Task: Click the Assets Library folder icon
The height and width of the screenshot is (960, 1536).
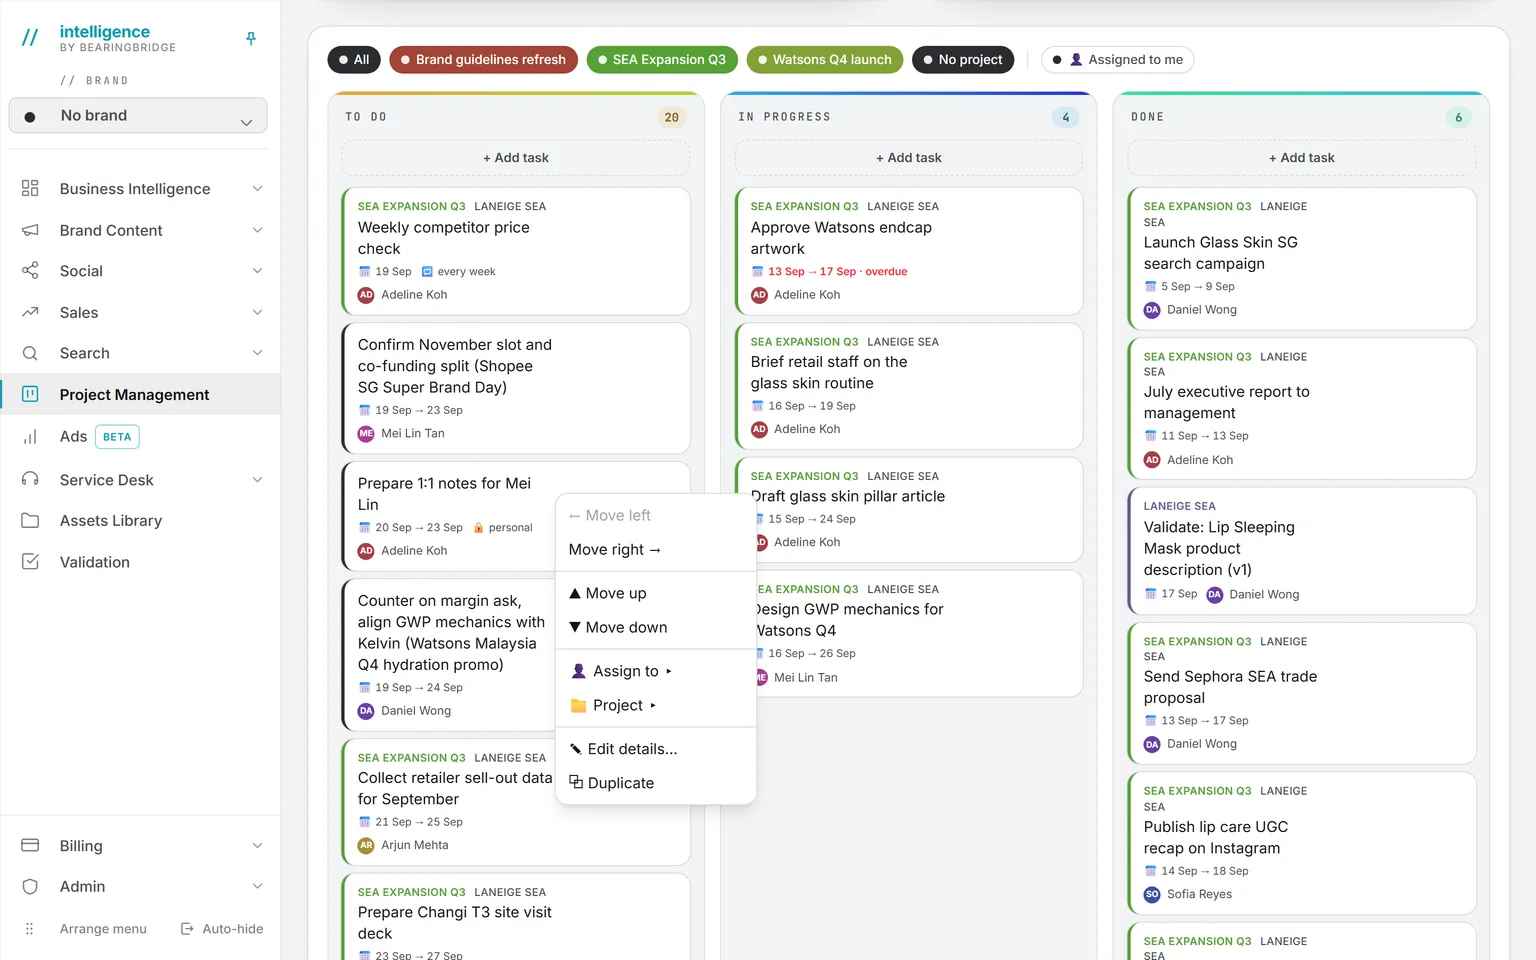Action: [30, 520]
